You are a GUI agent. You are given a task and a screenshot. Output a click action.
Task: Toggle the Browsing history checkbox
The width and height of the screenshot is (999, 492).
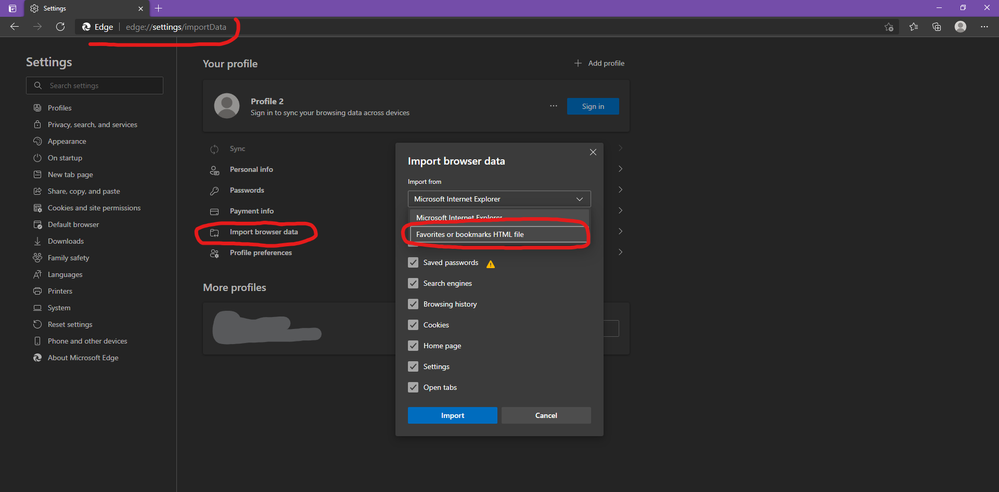413,304
